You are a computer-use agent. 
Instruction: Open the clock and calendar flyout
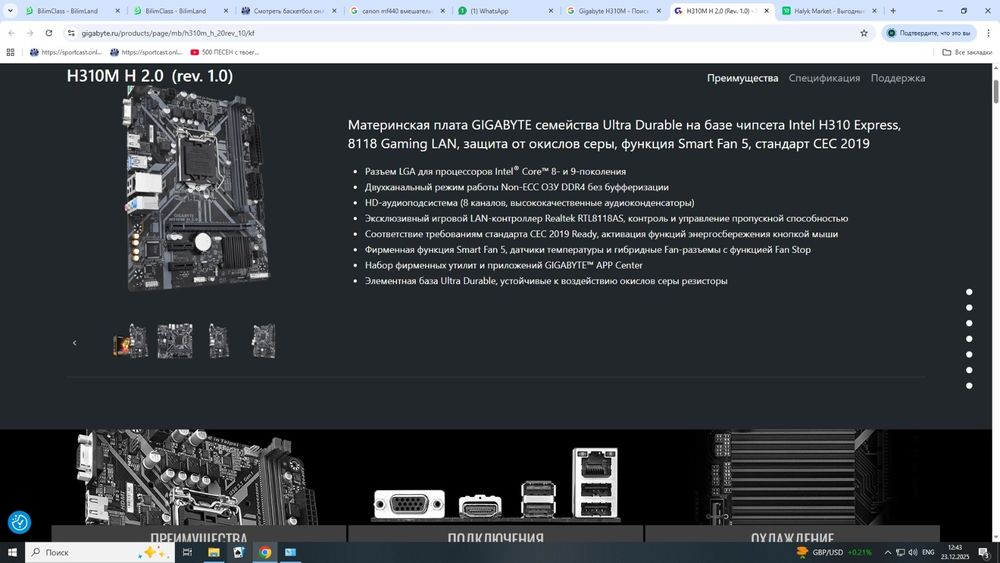pos(955,552)
